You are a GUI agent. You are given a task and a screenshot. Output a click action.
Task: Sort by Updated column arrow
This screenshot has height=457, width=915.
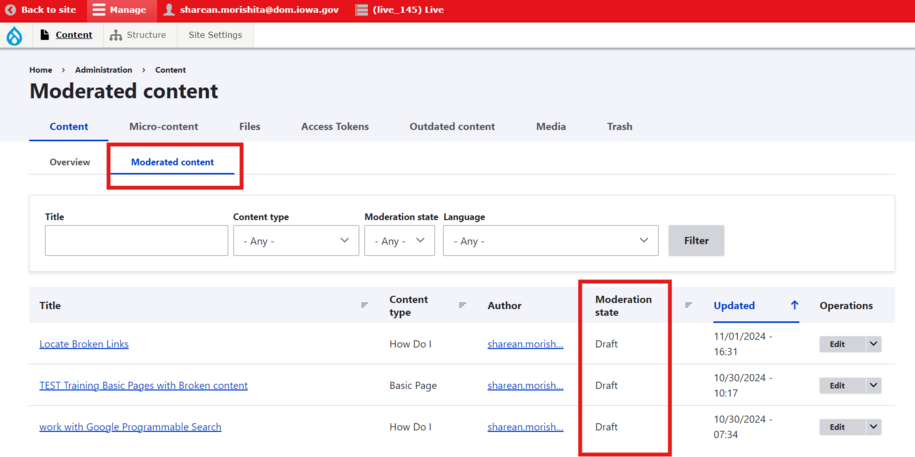(x=795, y=305)
